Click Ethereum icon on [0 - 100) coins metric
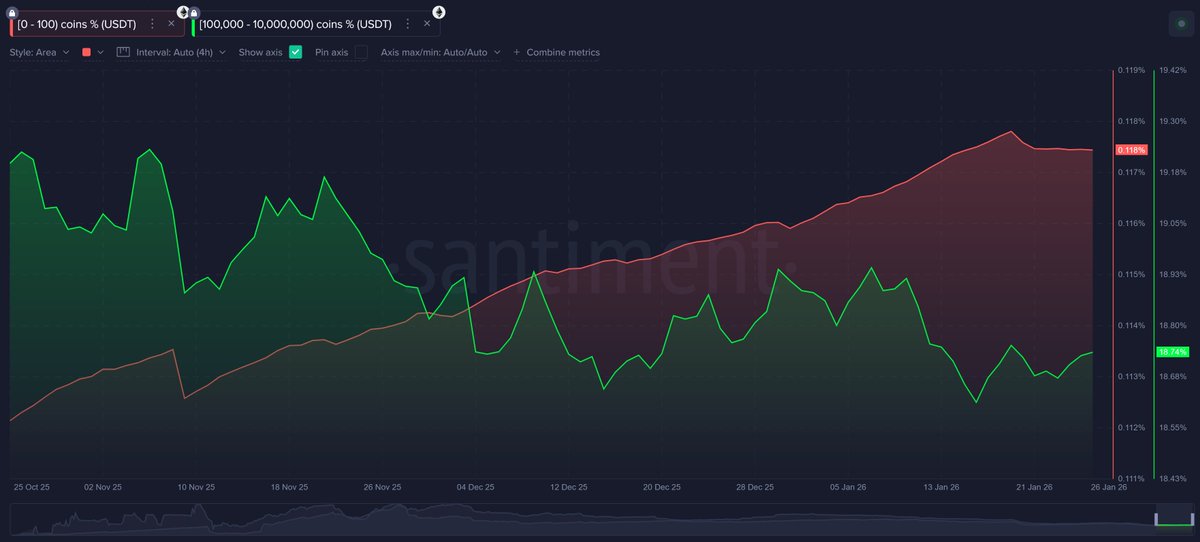The image size is (1200, 542). point(183,11)
